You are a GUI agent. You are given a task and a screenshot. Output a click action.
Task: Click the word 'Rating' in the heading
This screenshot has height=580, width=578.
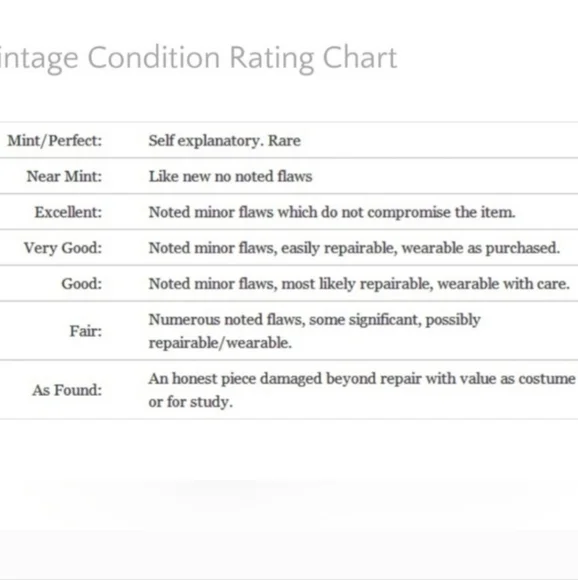click(x=271, y=59)
